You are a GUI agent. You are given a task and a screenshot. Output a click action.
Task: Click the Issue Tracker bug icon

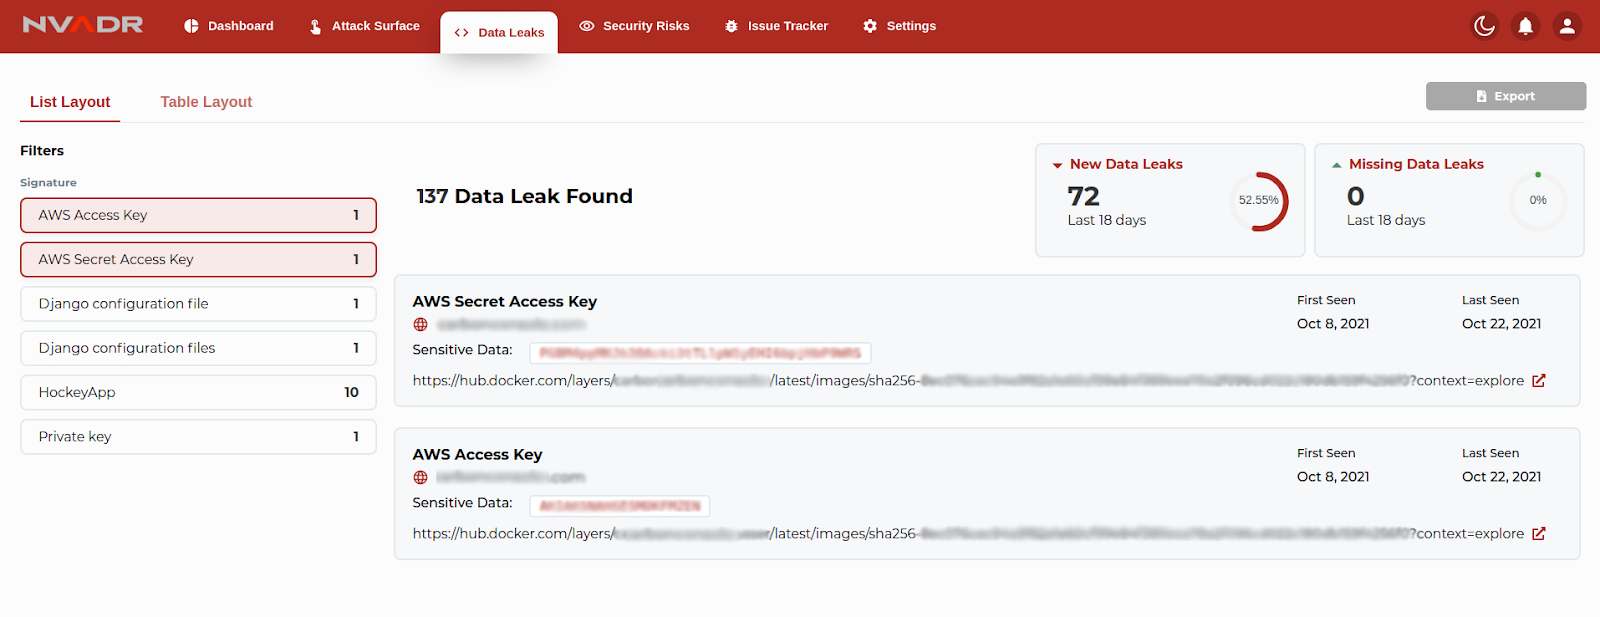(x=731, y=26)
